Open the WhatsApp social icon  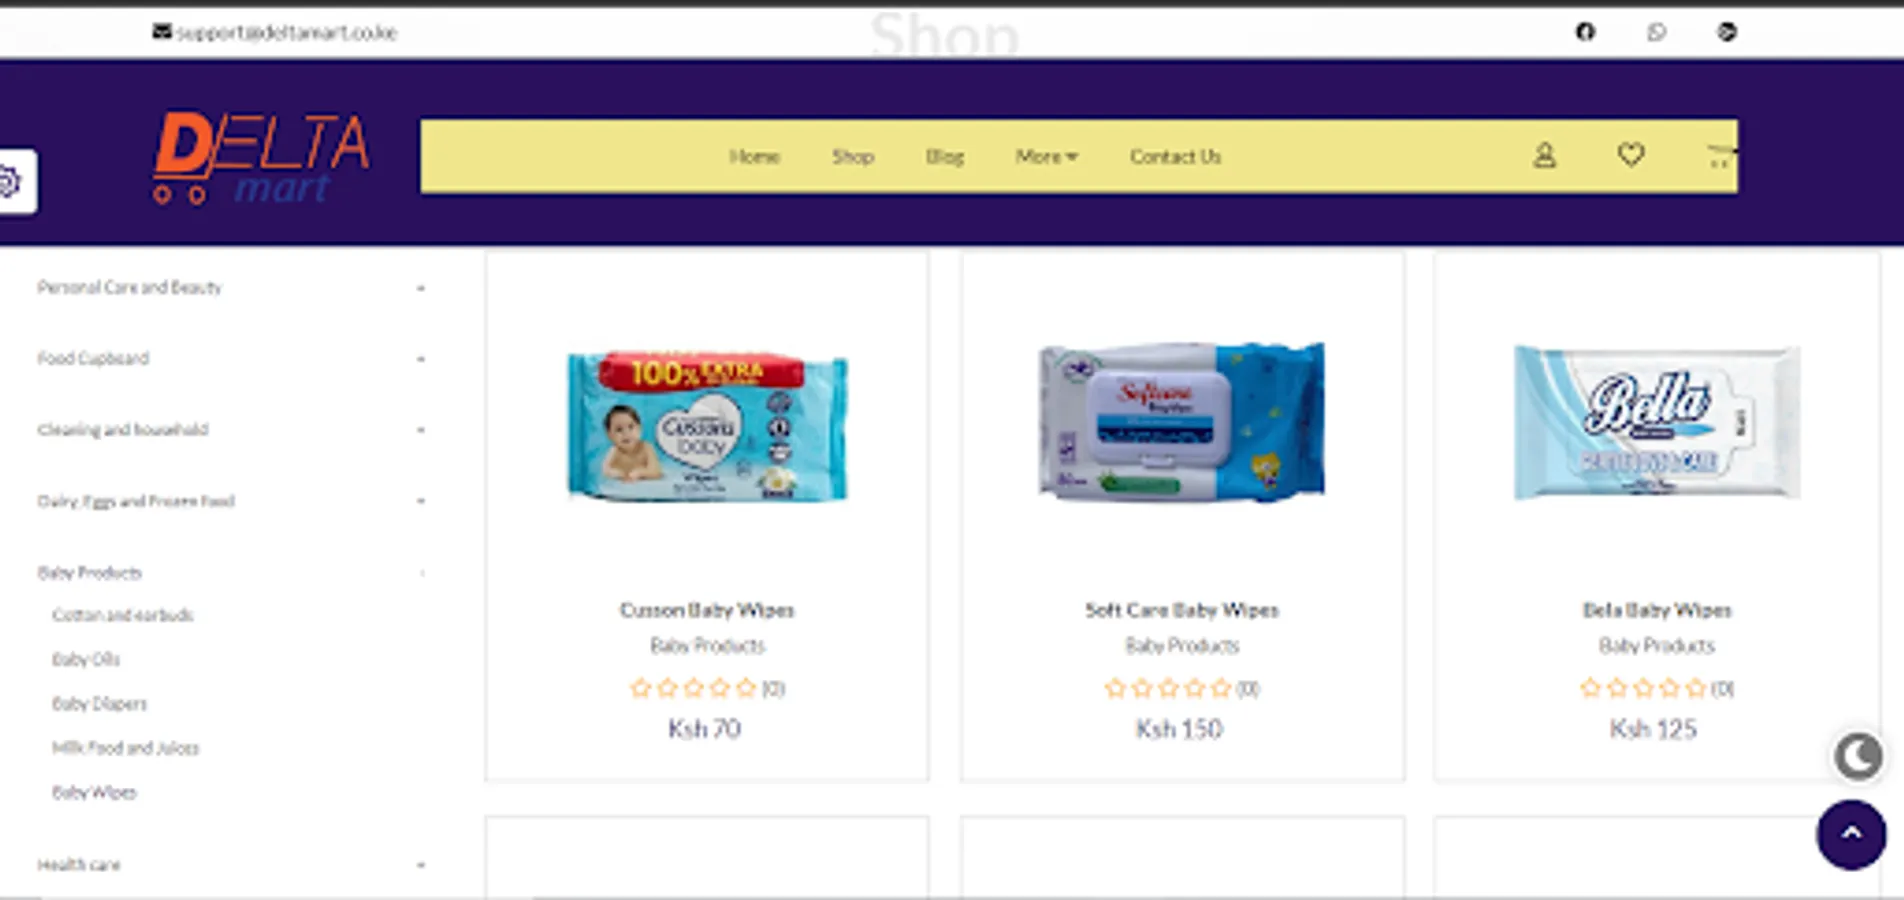[1656, 32]
